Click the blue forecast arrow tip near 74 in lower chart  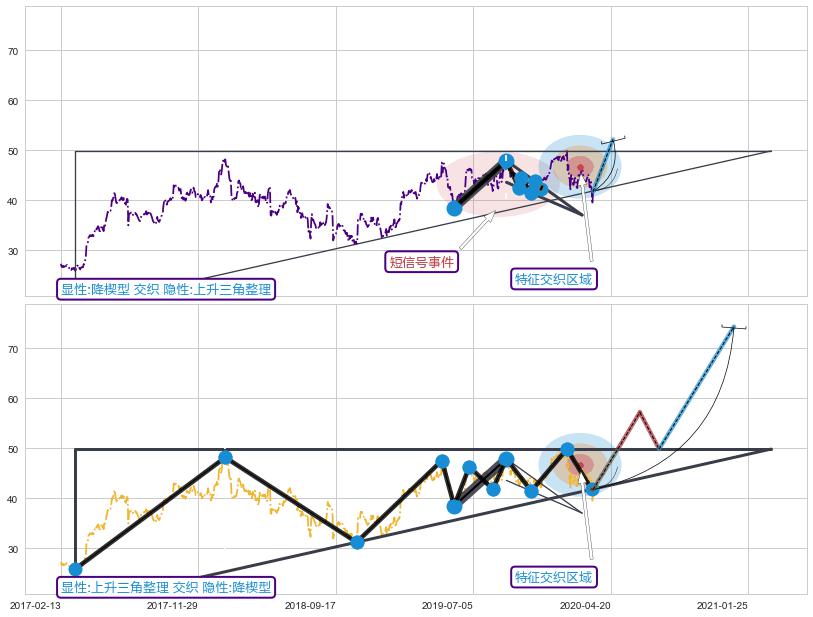pos(733,327)
